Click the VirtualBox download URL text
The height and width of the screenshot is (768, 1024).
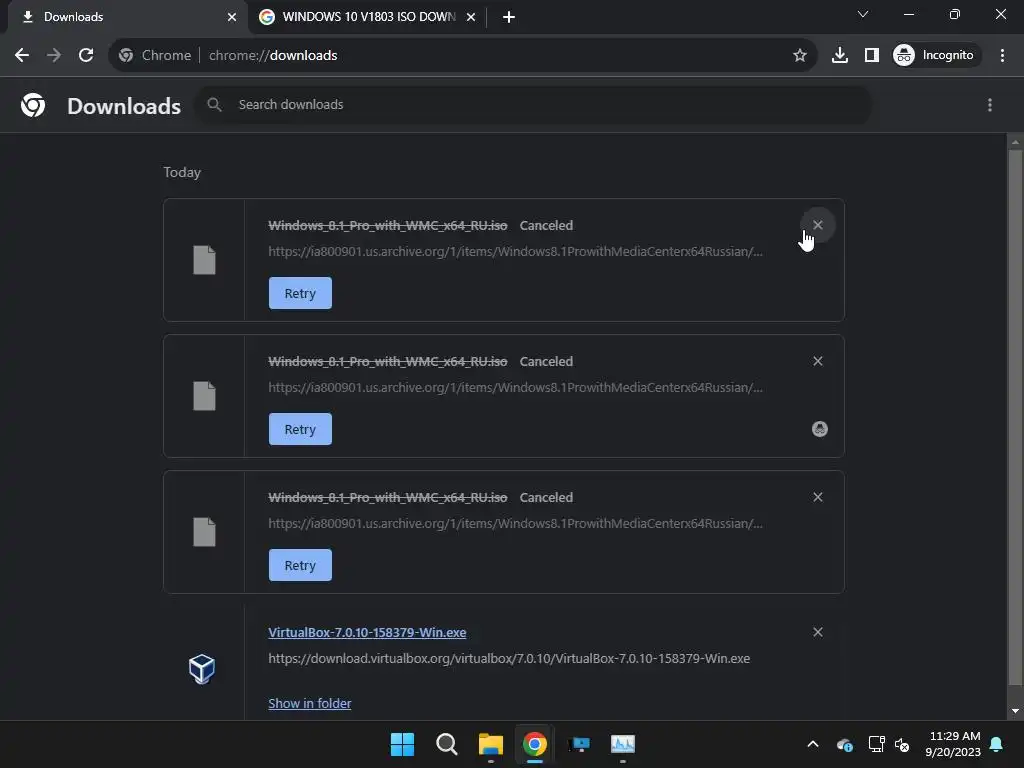509,658
